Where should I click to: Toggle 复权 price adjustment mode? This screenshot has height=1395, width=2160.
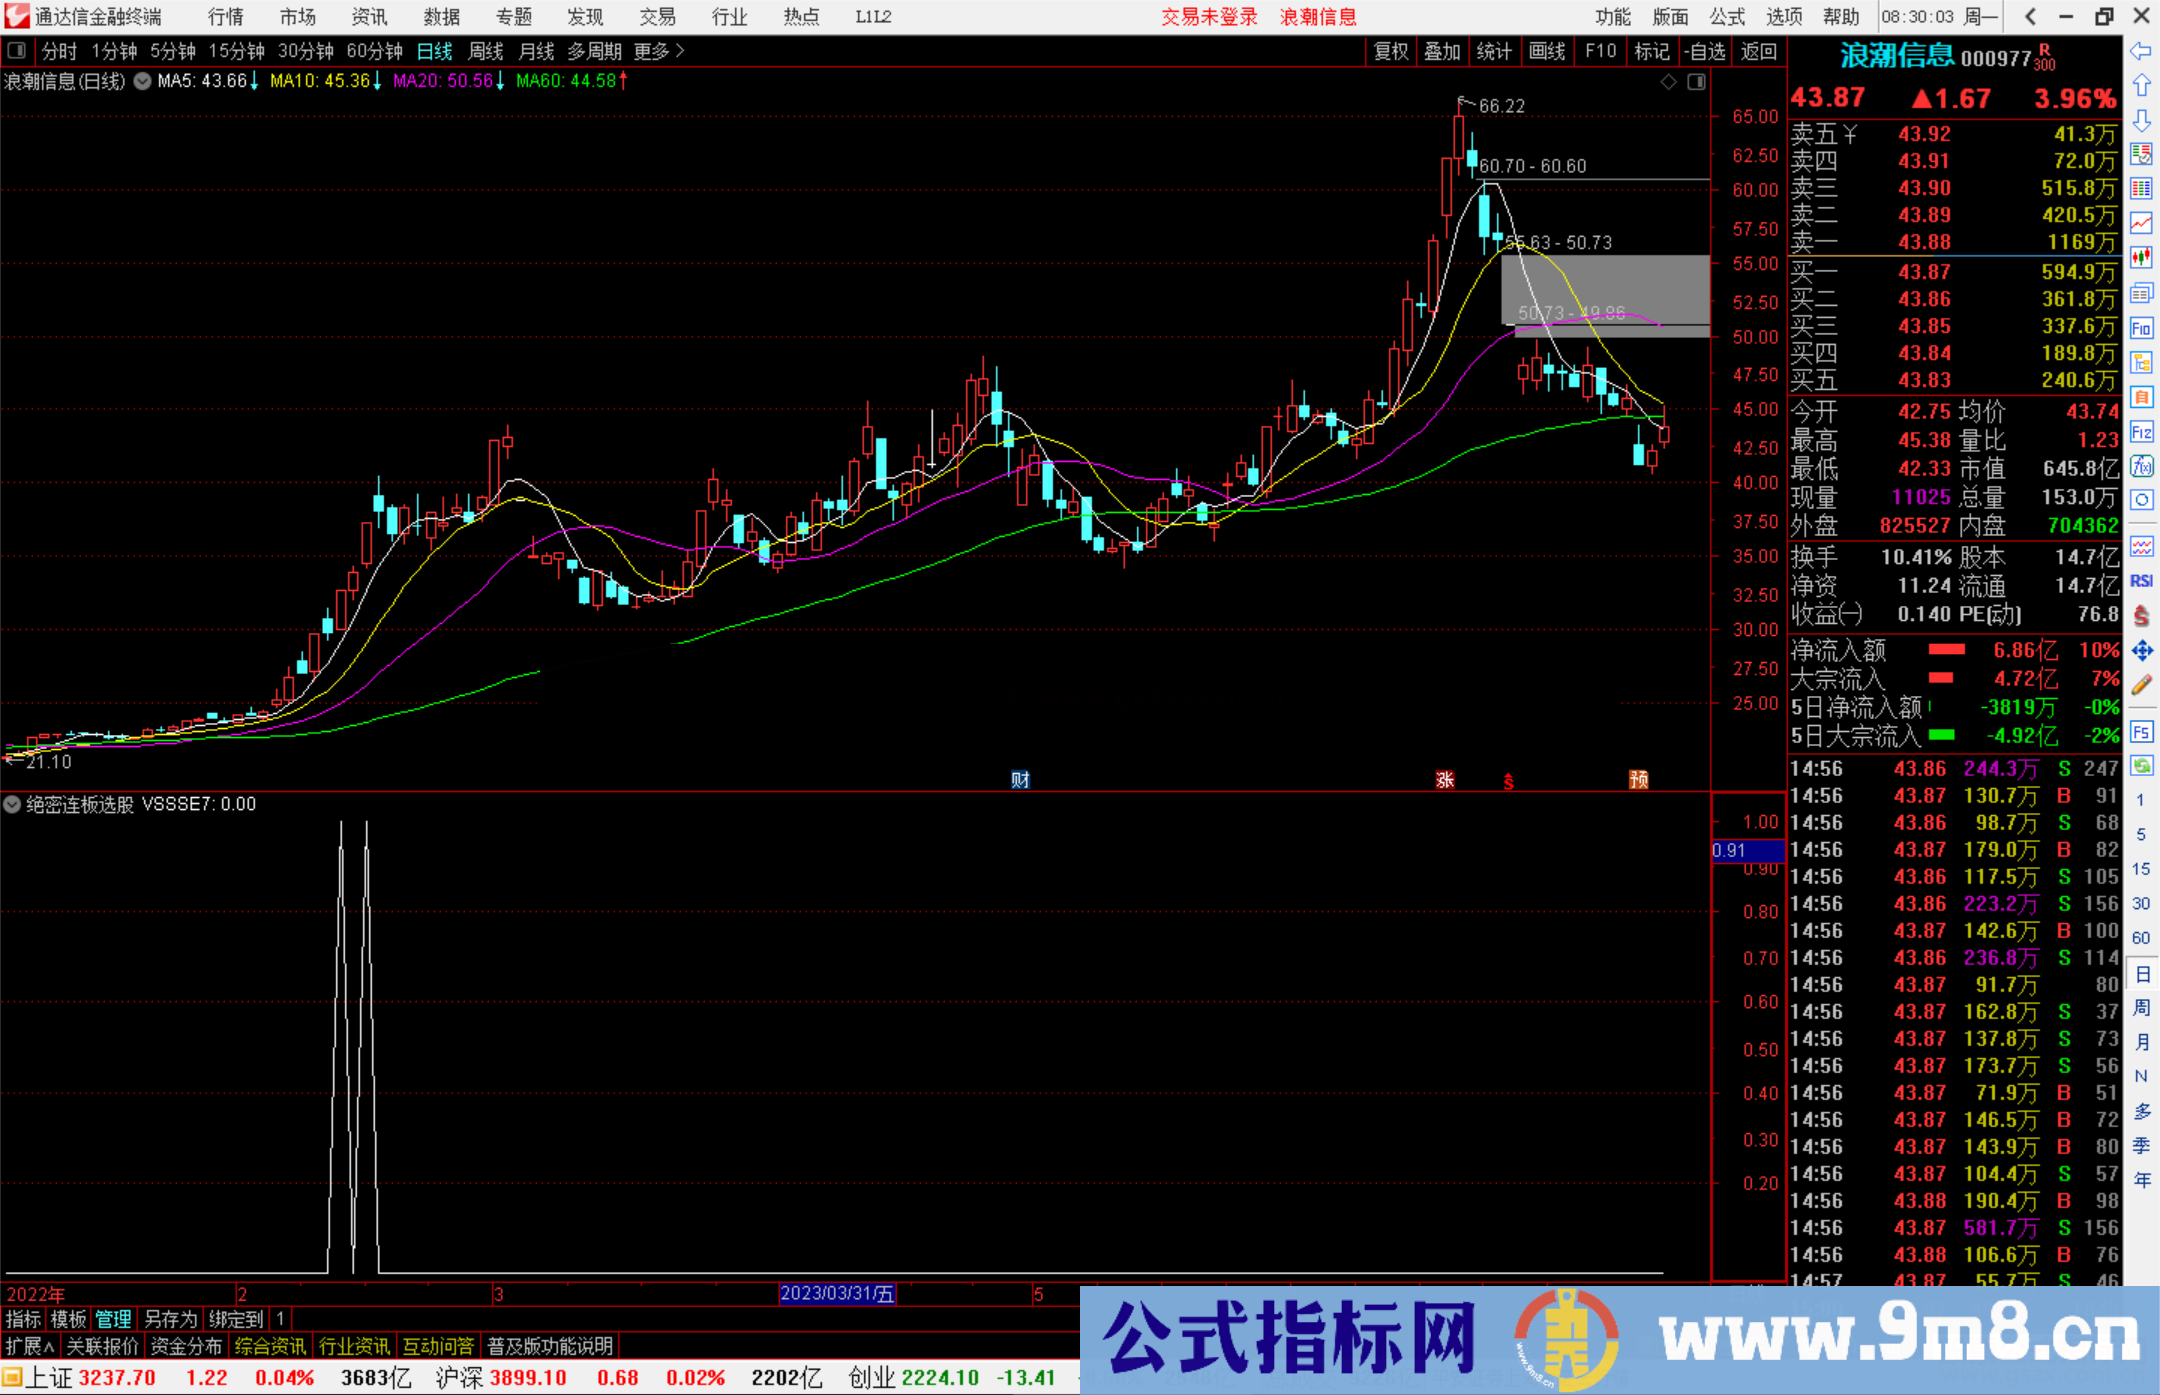pos(1390,51)
